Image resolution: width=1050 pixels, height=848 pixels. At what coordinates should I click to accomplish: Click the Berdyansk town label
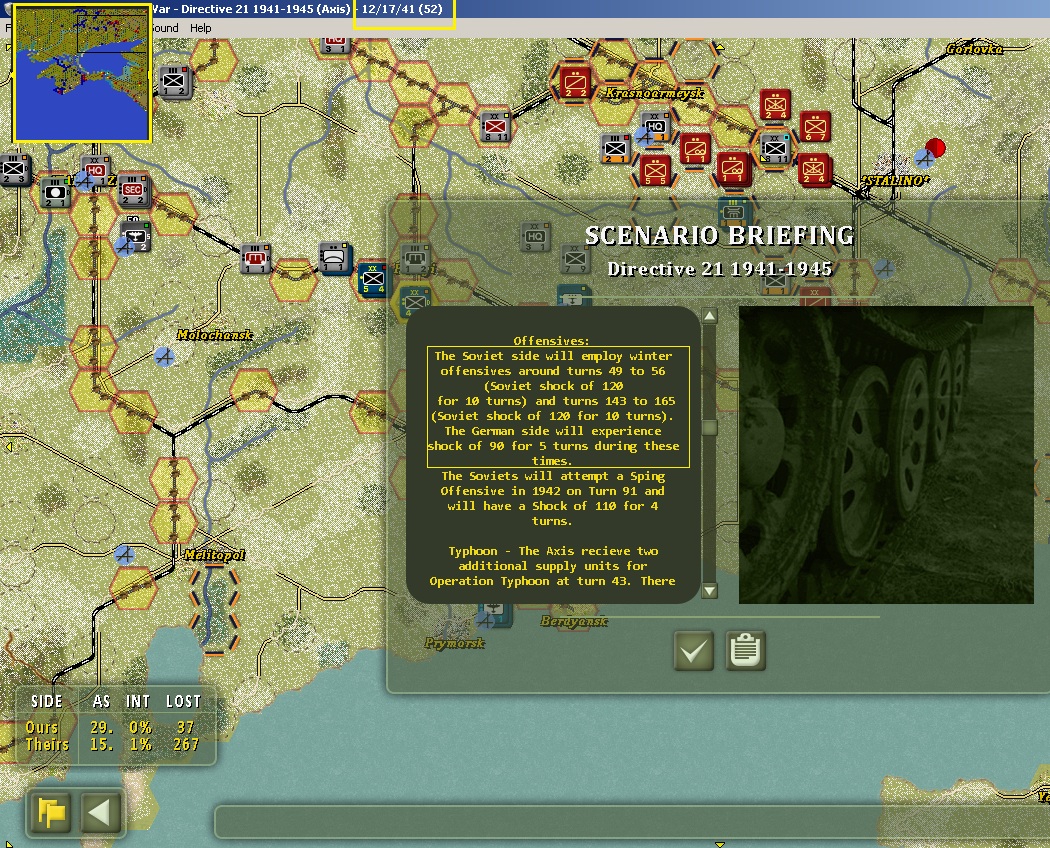point(574,621)
